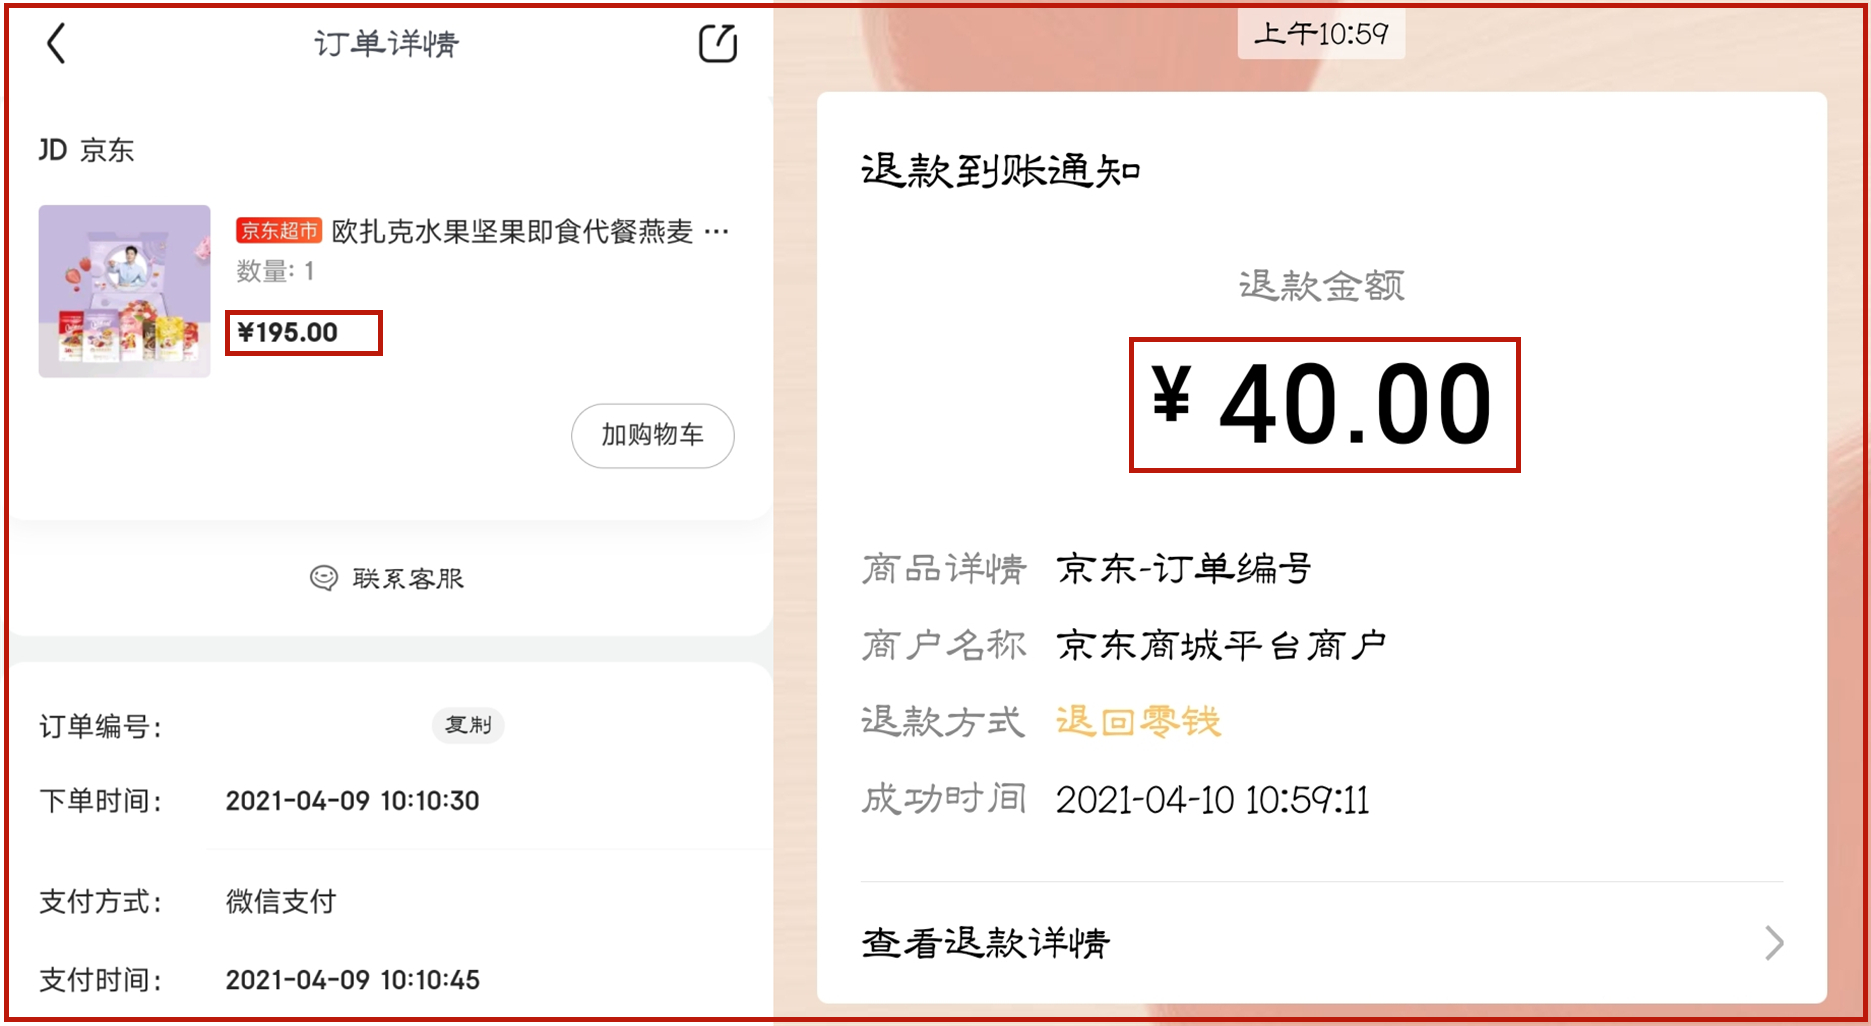Select 成功时间 value 2021-04-10 10:59:11
Viewport: 1871px width, 1026px height.
1212,800
